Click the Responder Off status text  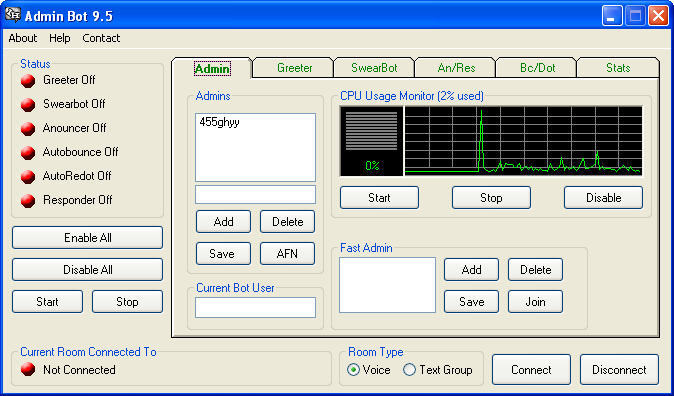click(x=78, y=200)
